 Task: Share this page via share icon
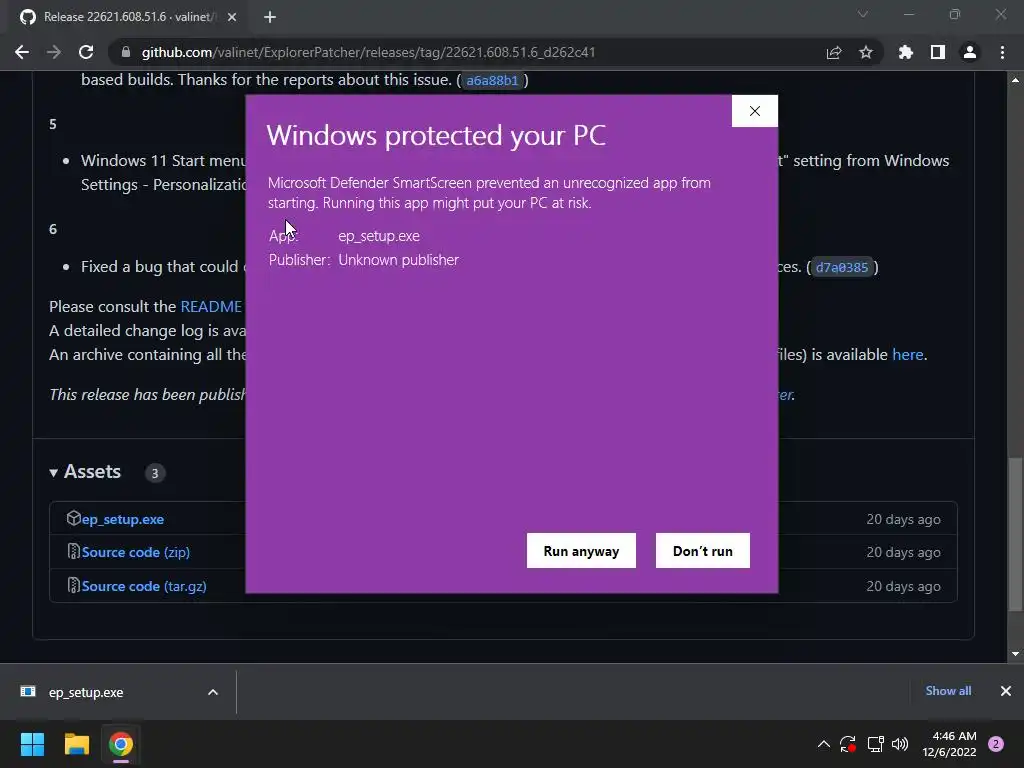pyautogui.click(x=834, y=52)
